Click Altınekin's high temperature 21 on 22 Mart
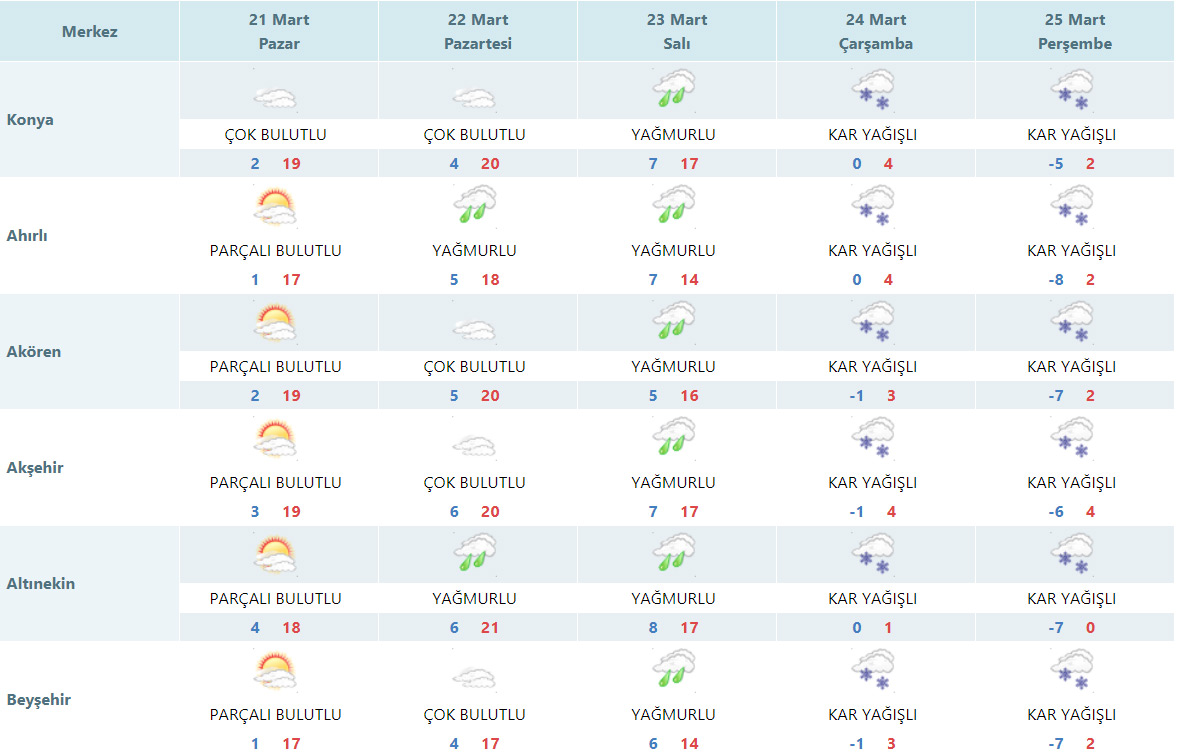The height and width of the screenshot is (756, 1179). tap(489, 628)
